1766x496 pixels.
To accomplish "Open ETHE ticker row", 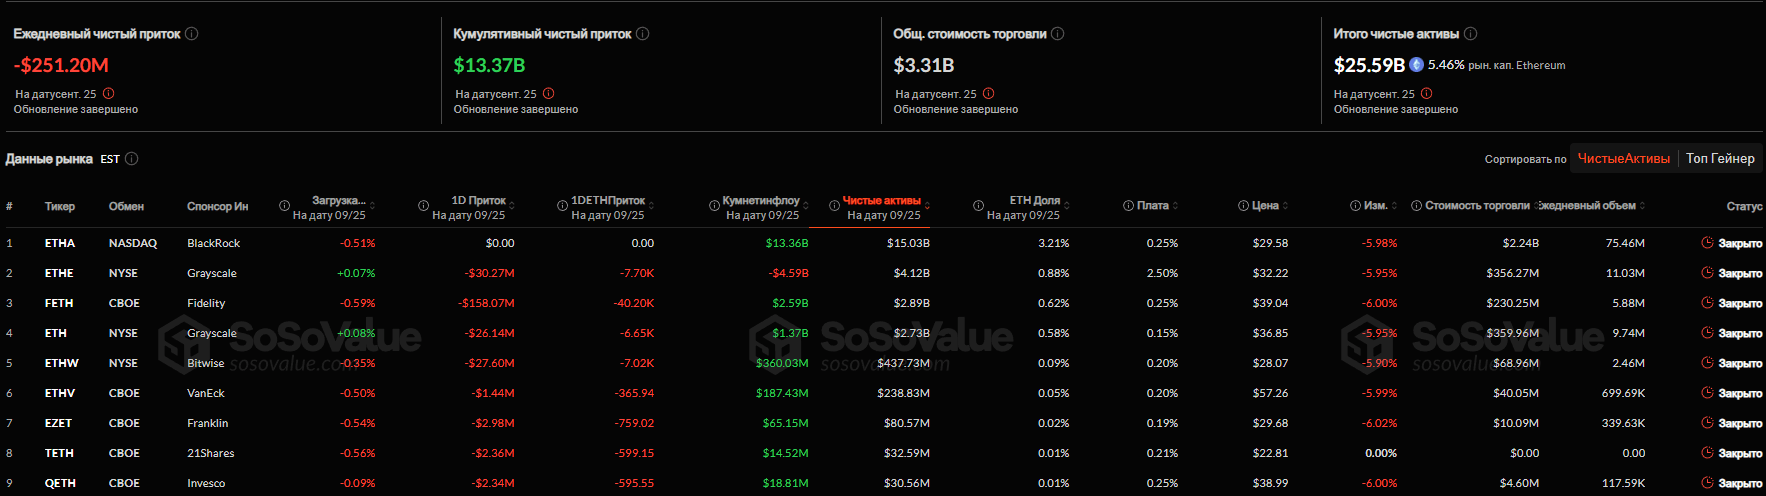I will coord(883,273).
